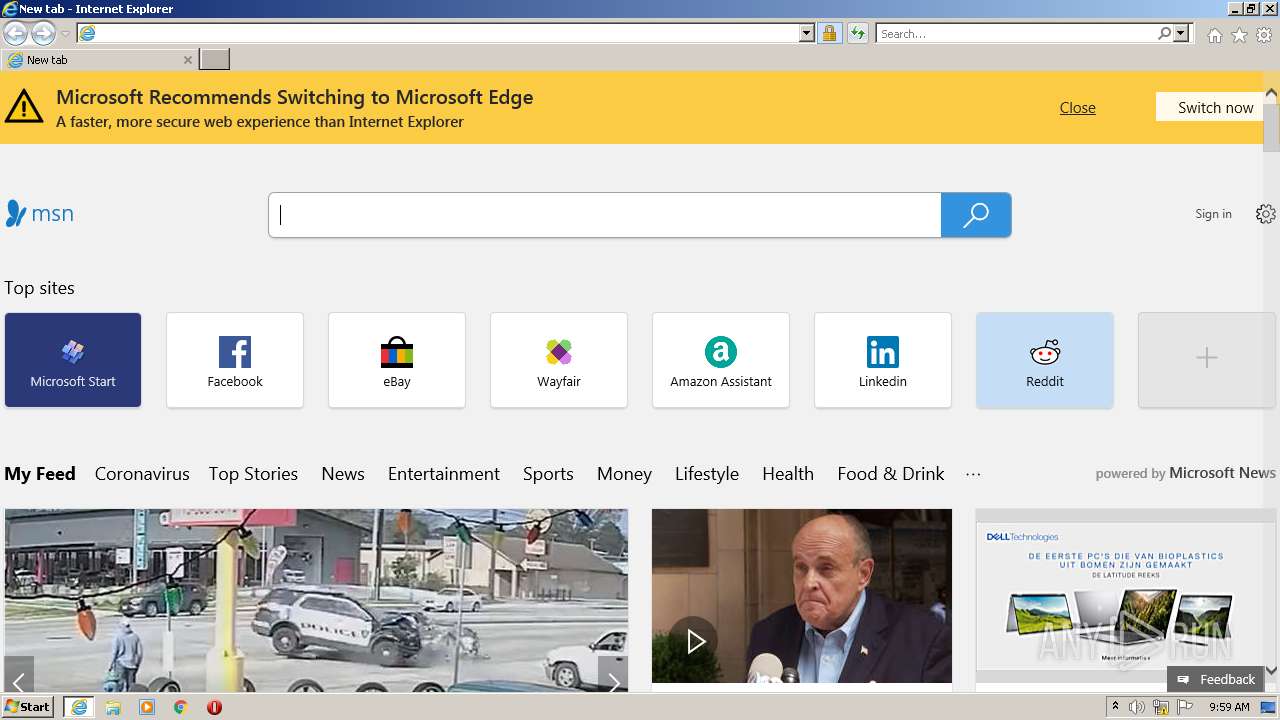Open the Microsoft Start top site tile
The width and height of the screenshot is (1280, 720).
73,360
